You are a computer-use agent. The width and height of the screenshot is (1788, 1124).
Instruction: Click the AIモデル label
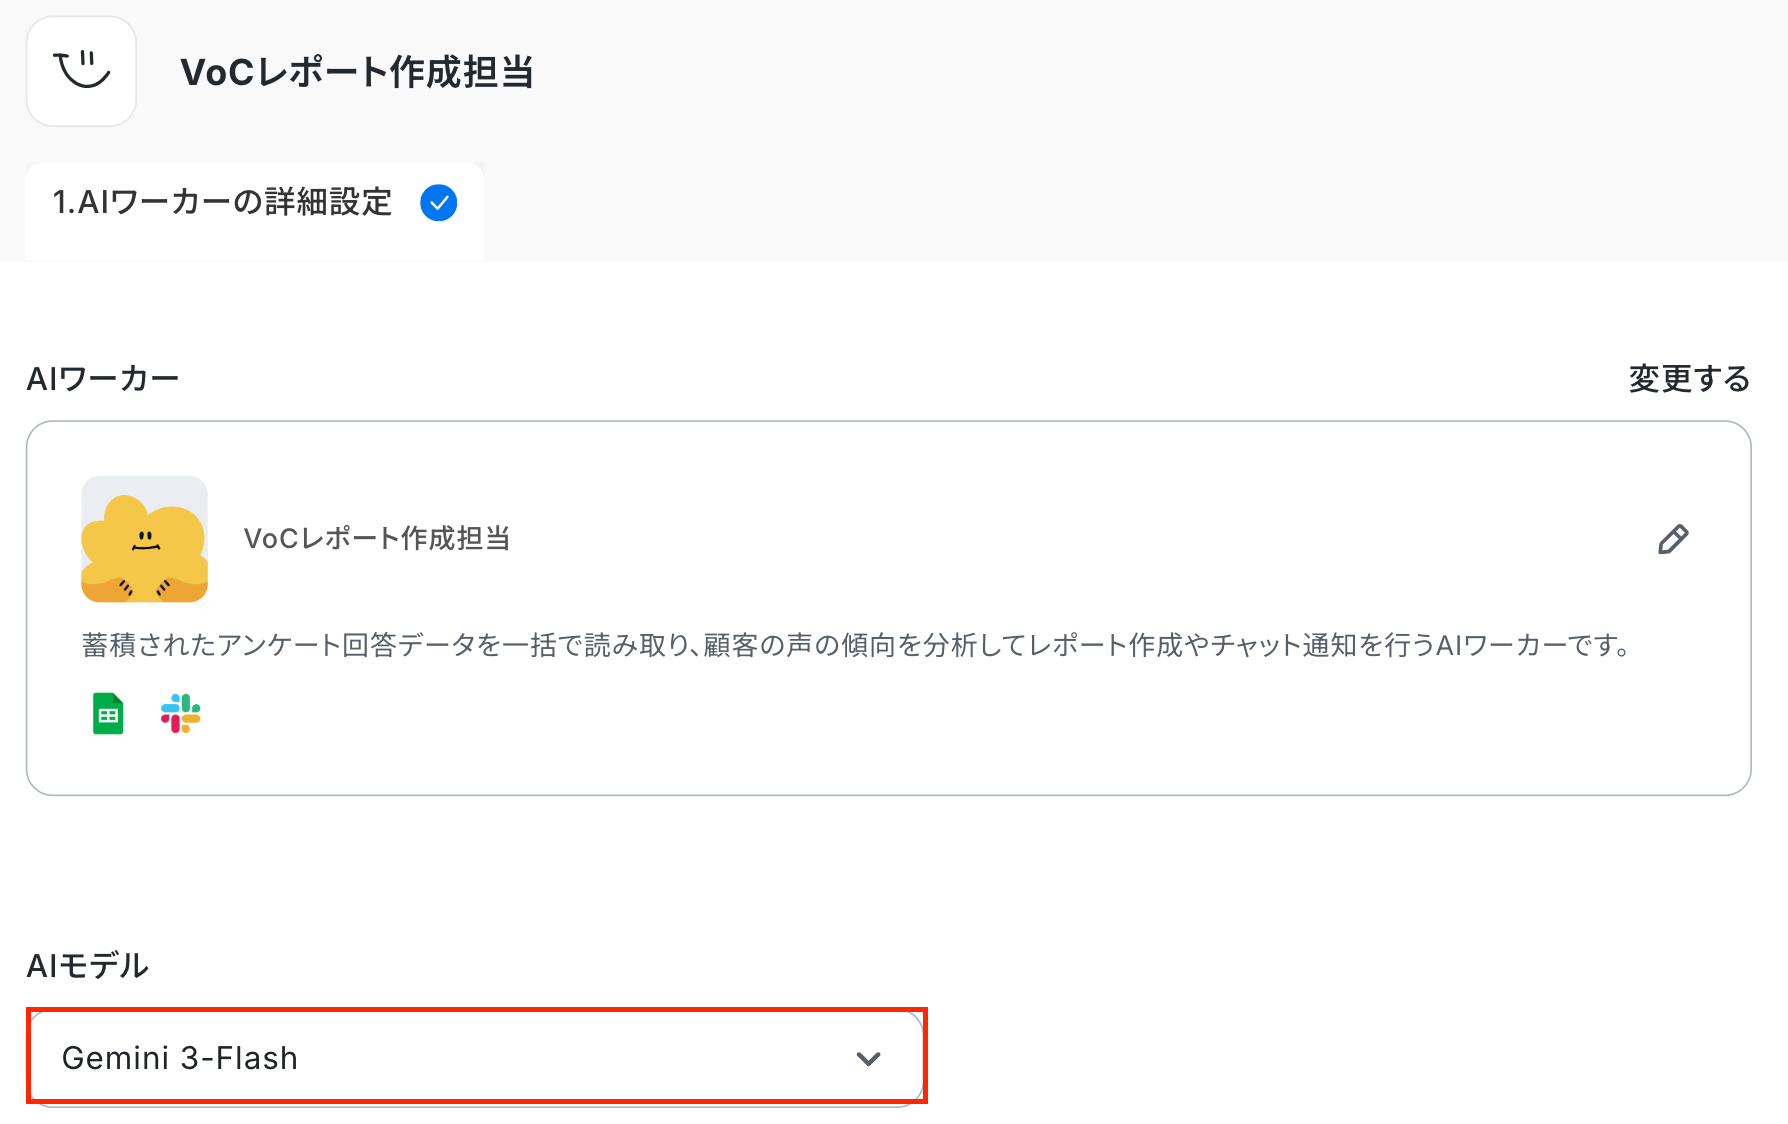[x=88, y=966]
